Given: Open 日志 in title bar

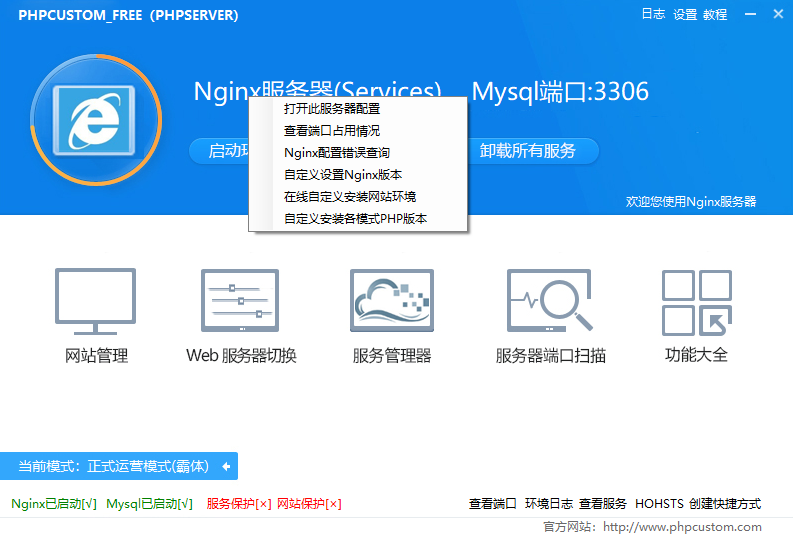Looking at the screenshot, I should 653,14.
